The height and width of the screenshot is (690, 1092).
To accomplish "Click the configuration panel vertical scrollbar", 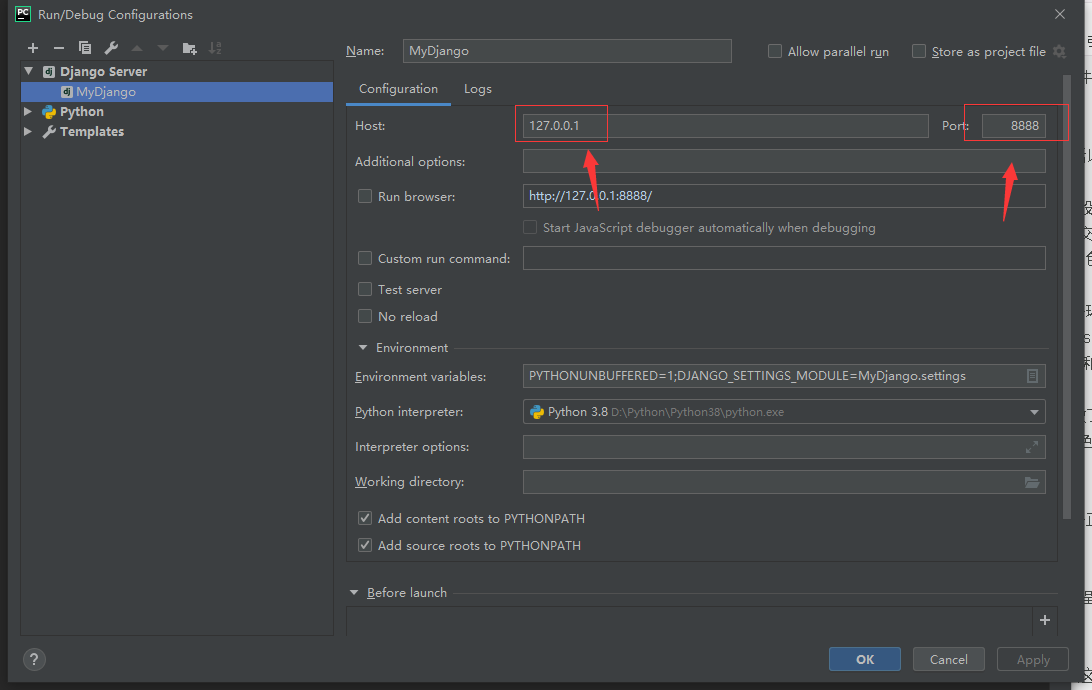I will 1066,297.
